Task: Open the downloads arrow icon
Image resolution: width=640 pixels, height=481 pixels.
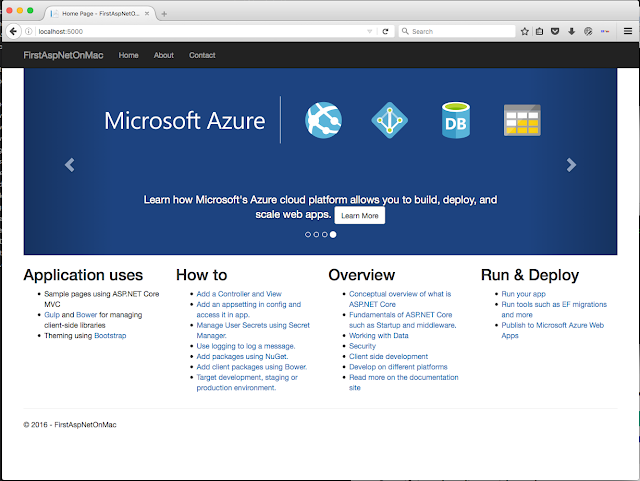Action: [571, 31]
